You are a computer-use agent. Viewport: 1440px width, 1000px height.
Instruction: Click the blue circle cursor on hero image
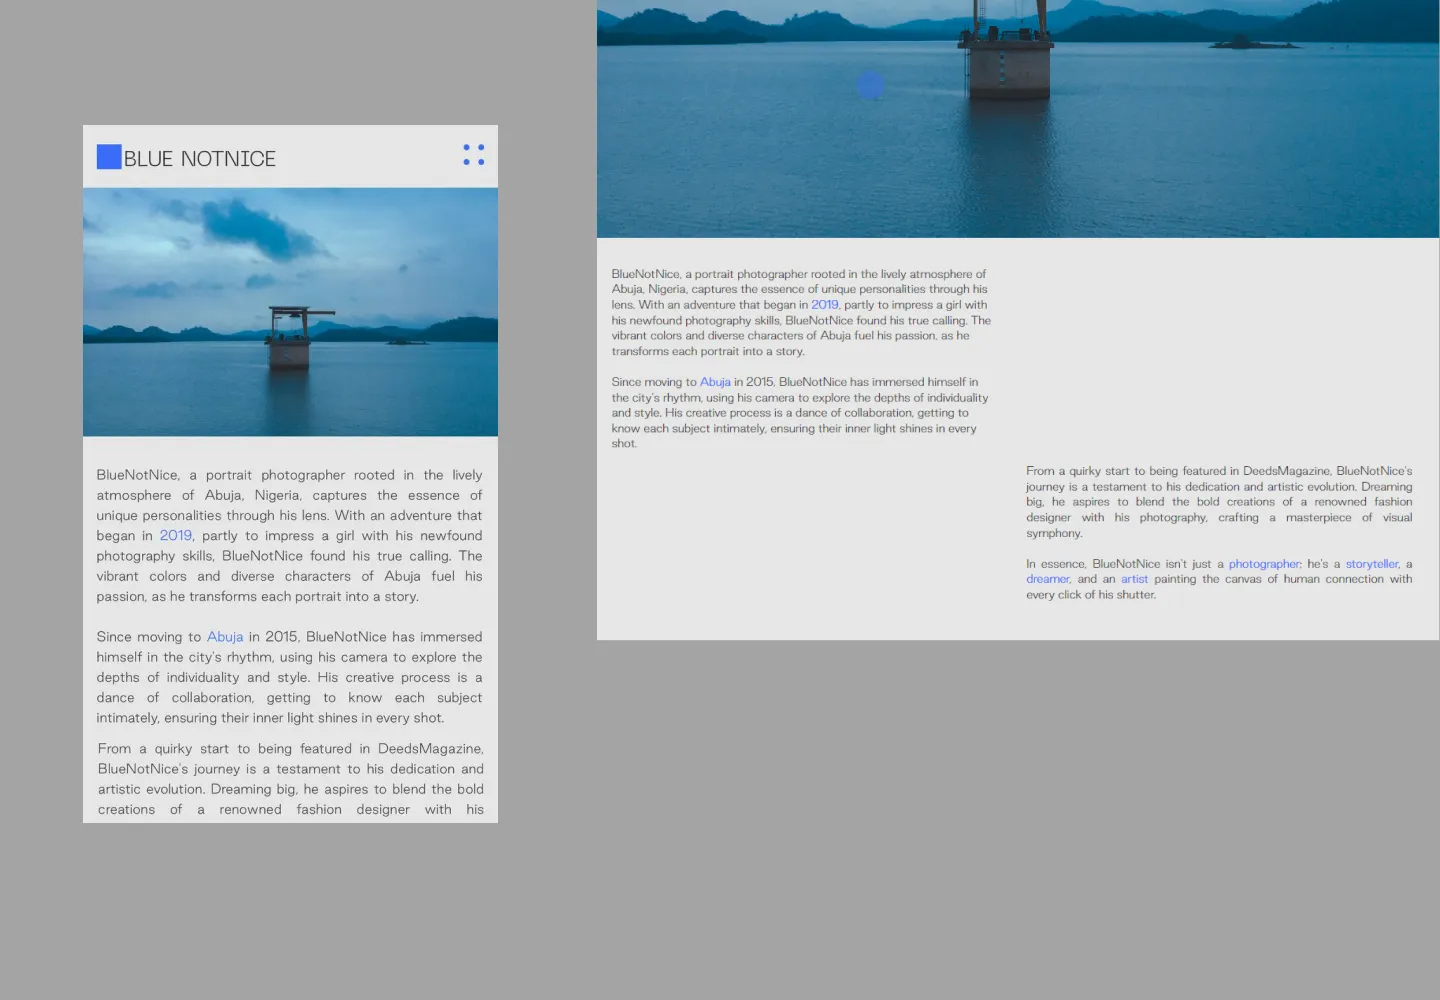pyautogui.click(x=871, y=86)
